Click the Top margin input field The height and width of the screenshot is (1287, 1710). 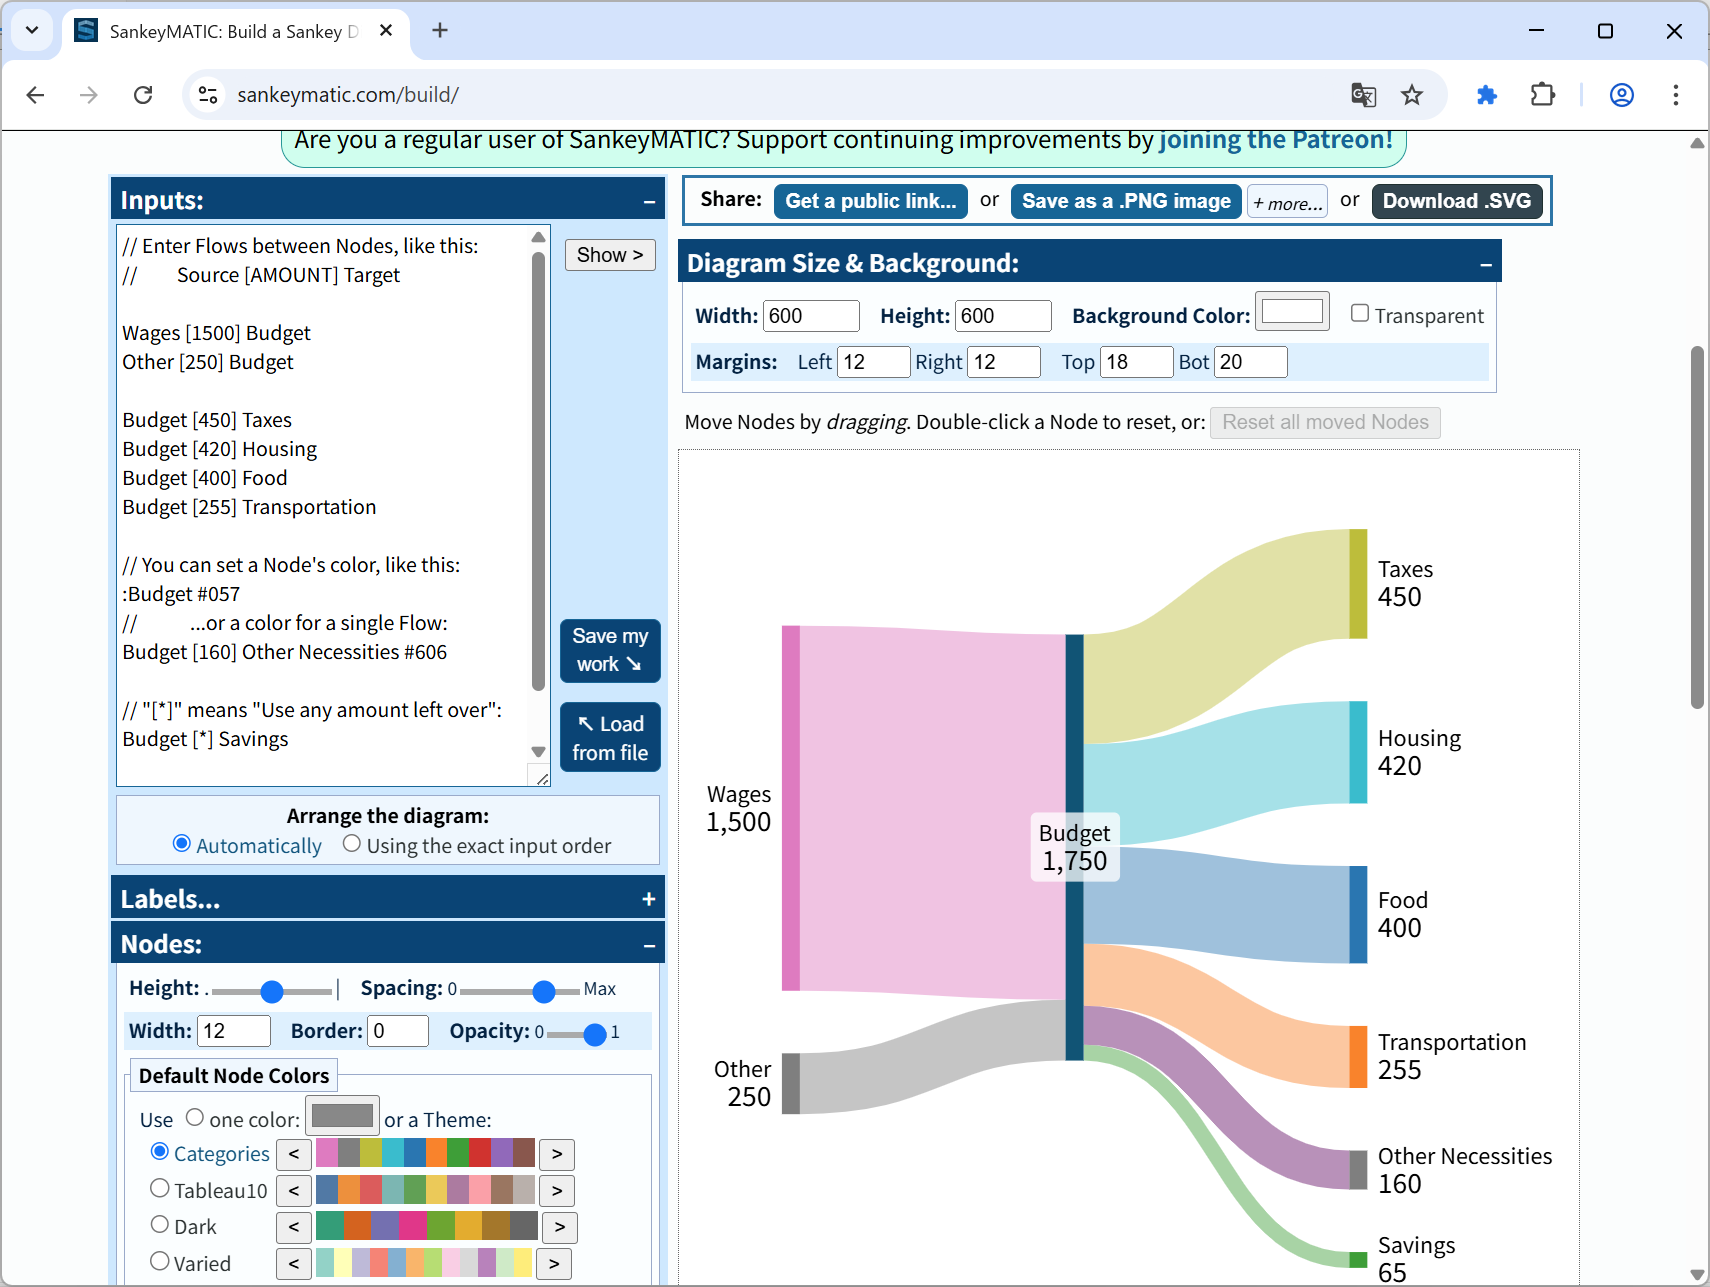point(1137,362)
